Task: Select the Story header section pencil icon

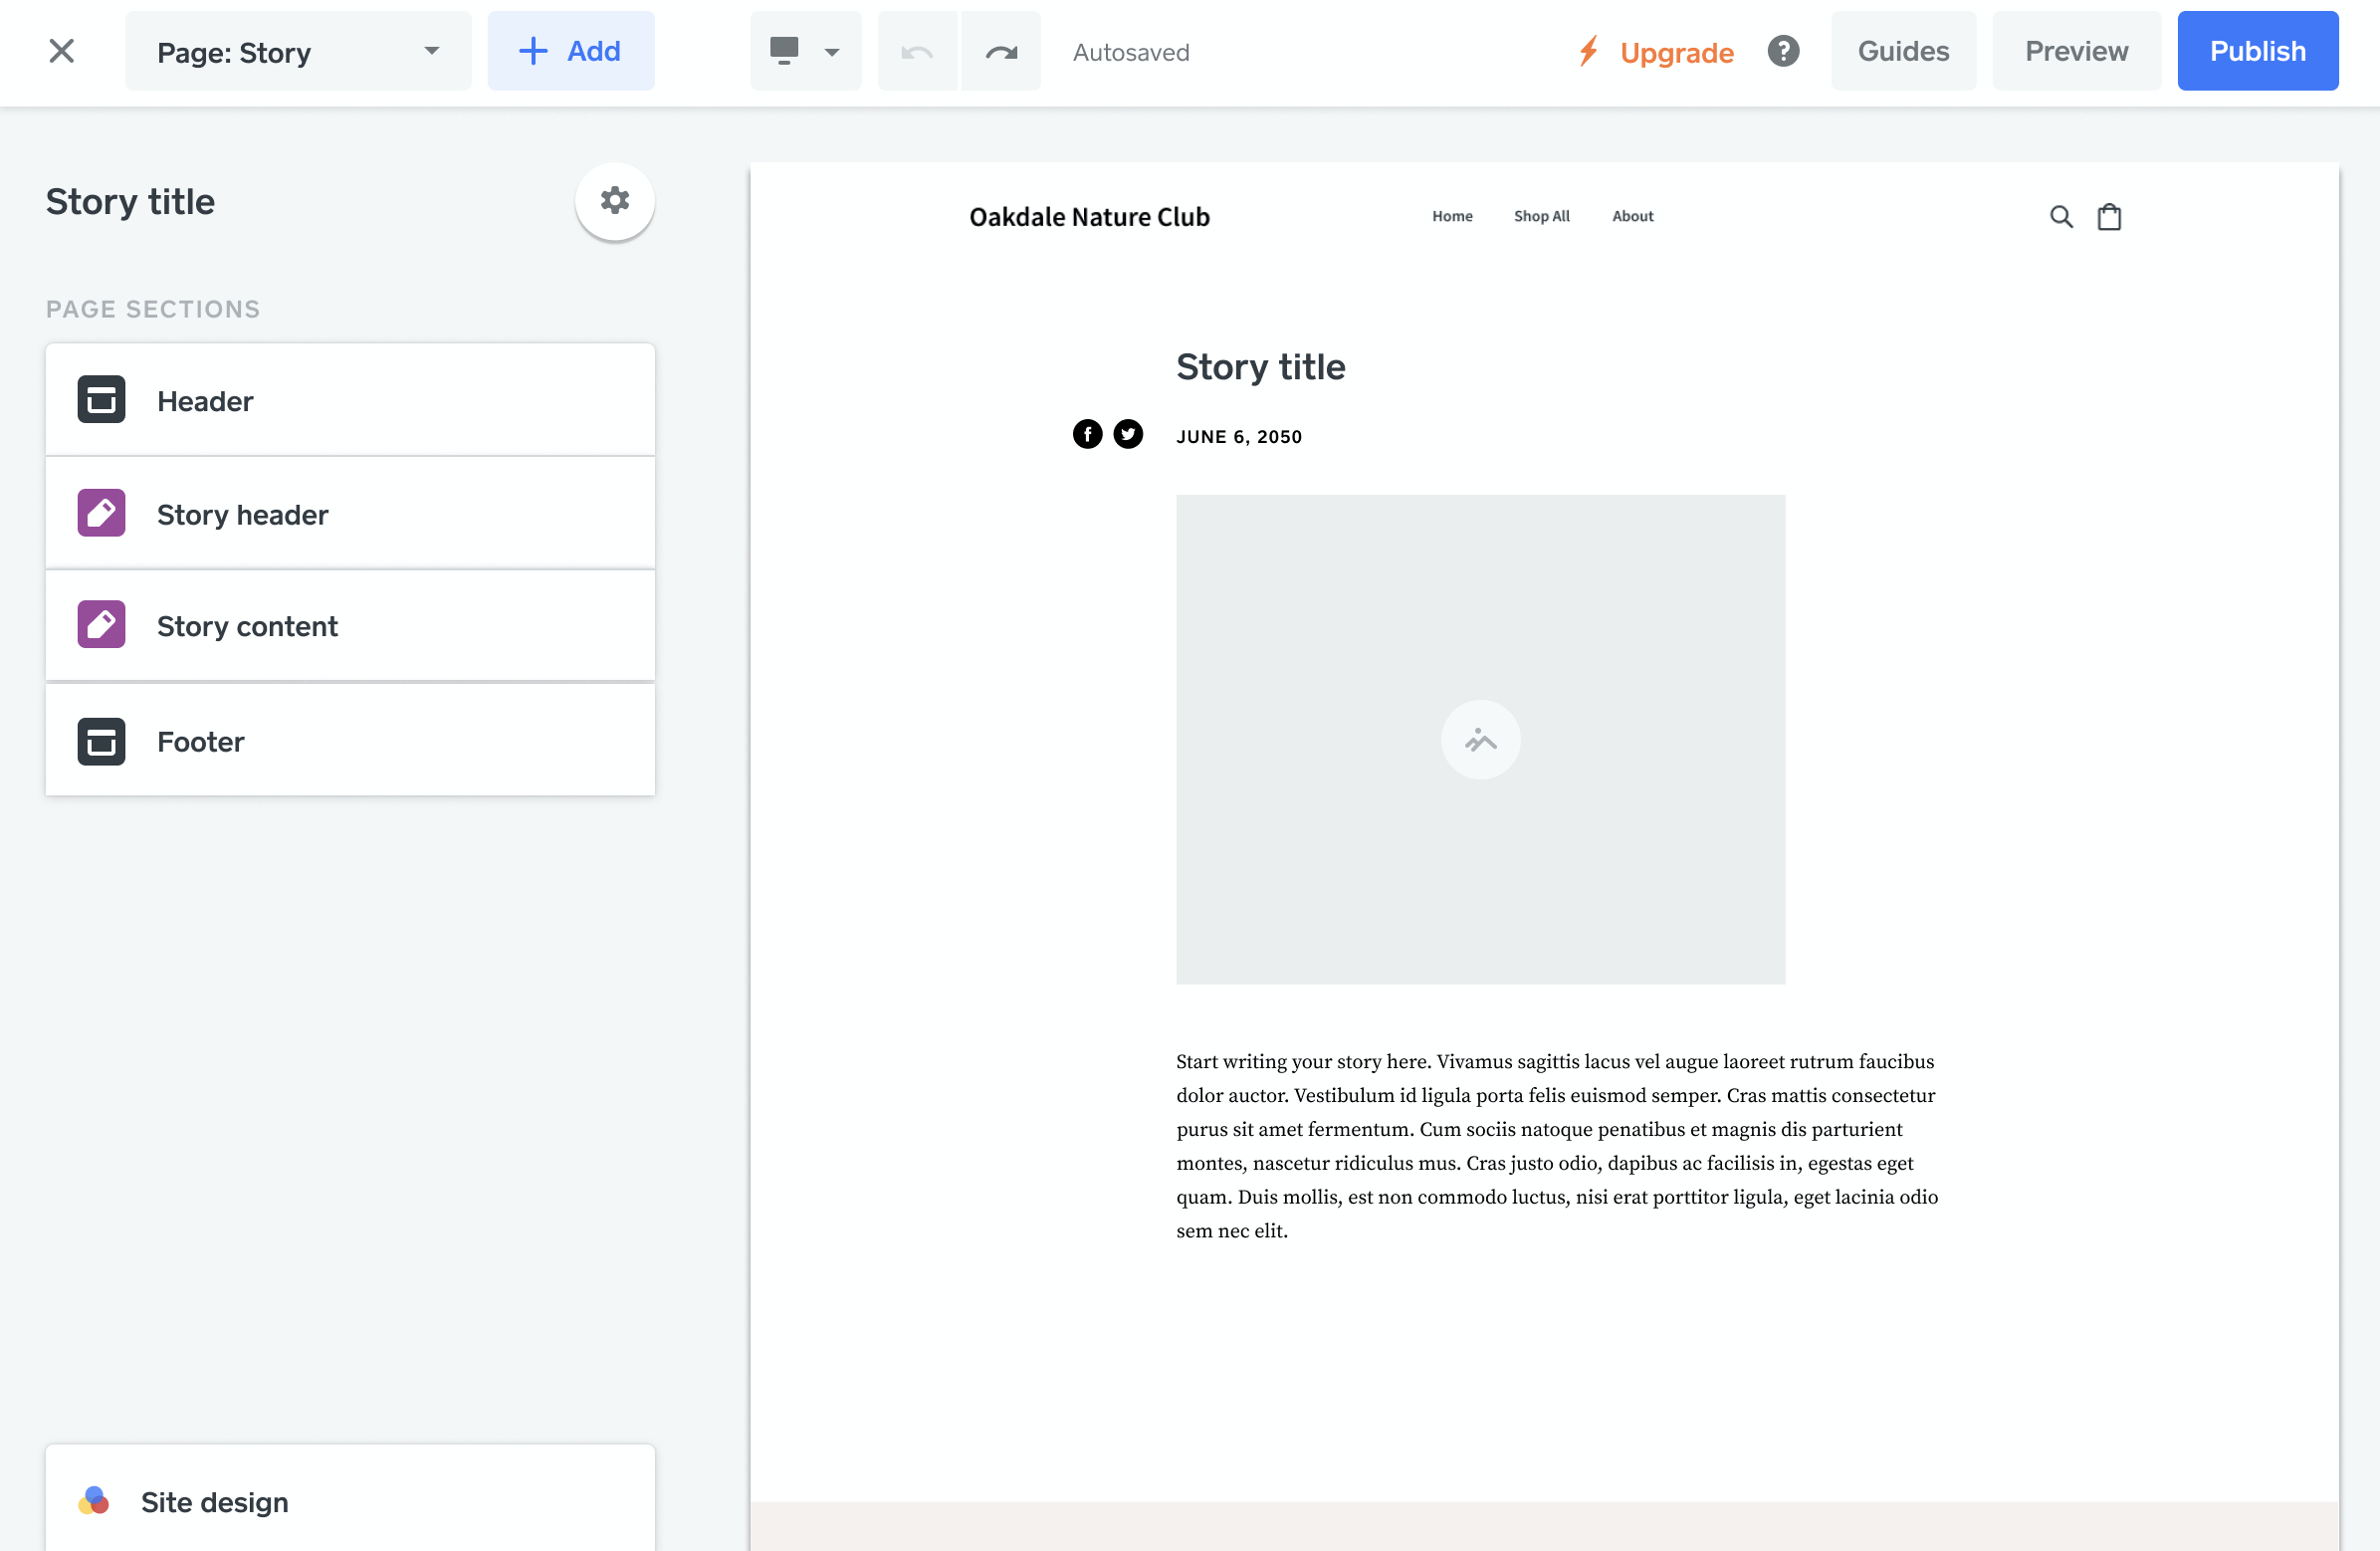Action: (x=100, y=513)
